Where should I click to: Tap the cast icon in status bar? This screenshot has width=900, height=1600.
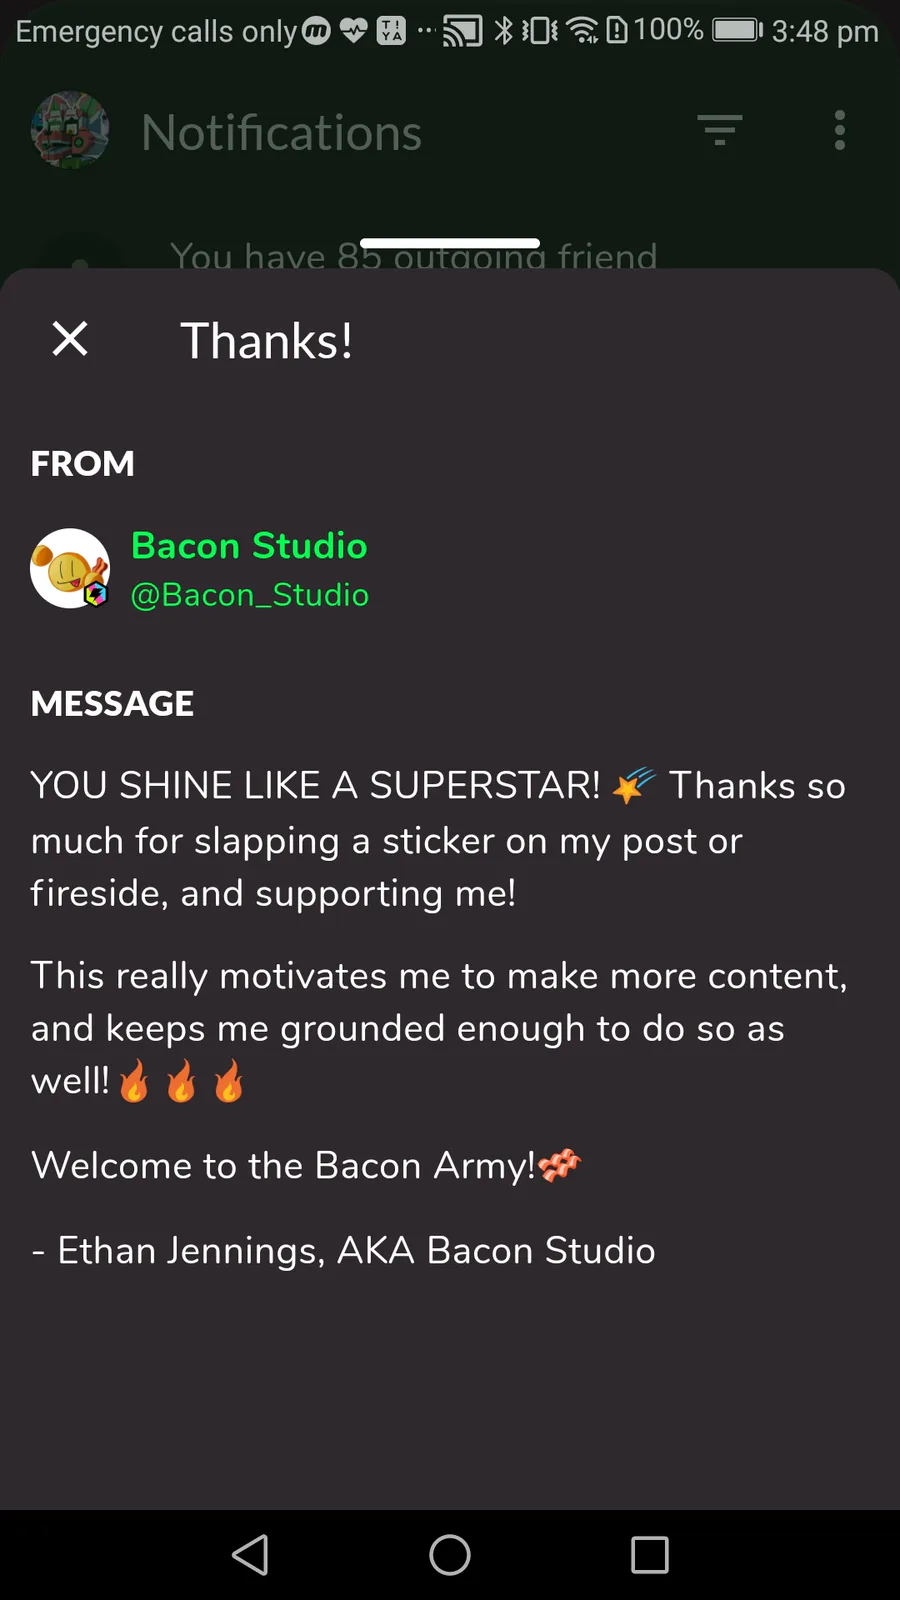pos(462,31)
